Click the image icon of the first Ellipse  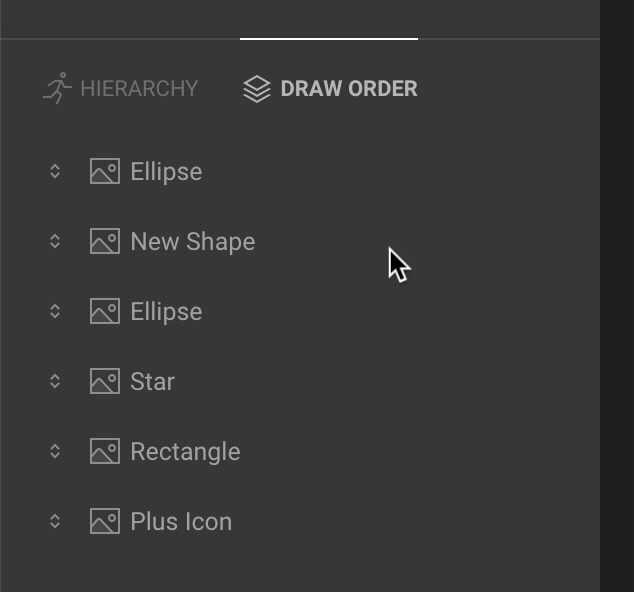(x=105, y=171)
